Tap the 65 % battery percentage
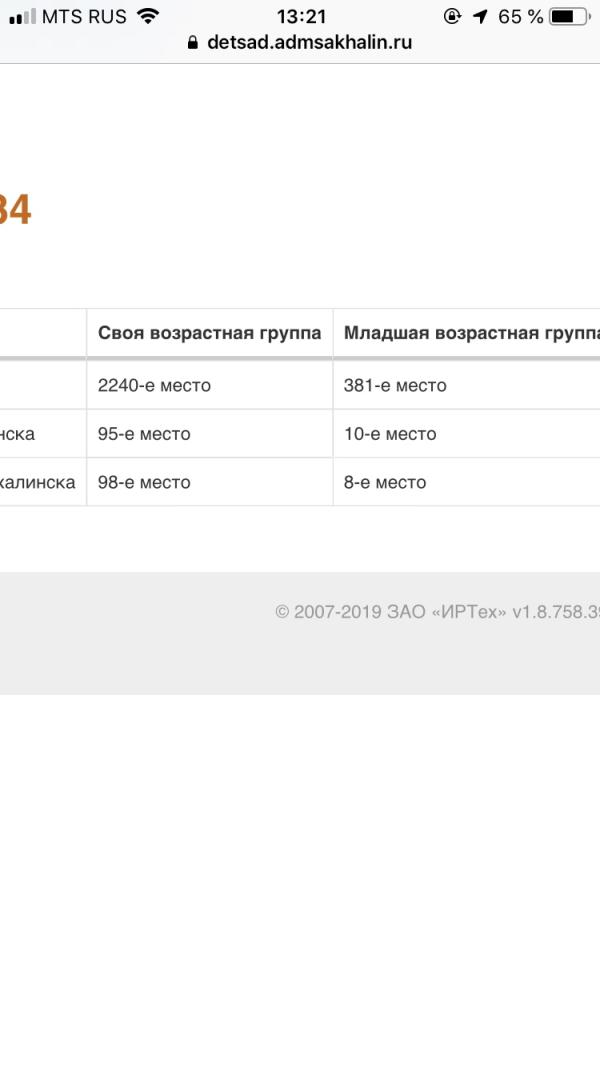 (520, 16)
